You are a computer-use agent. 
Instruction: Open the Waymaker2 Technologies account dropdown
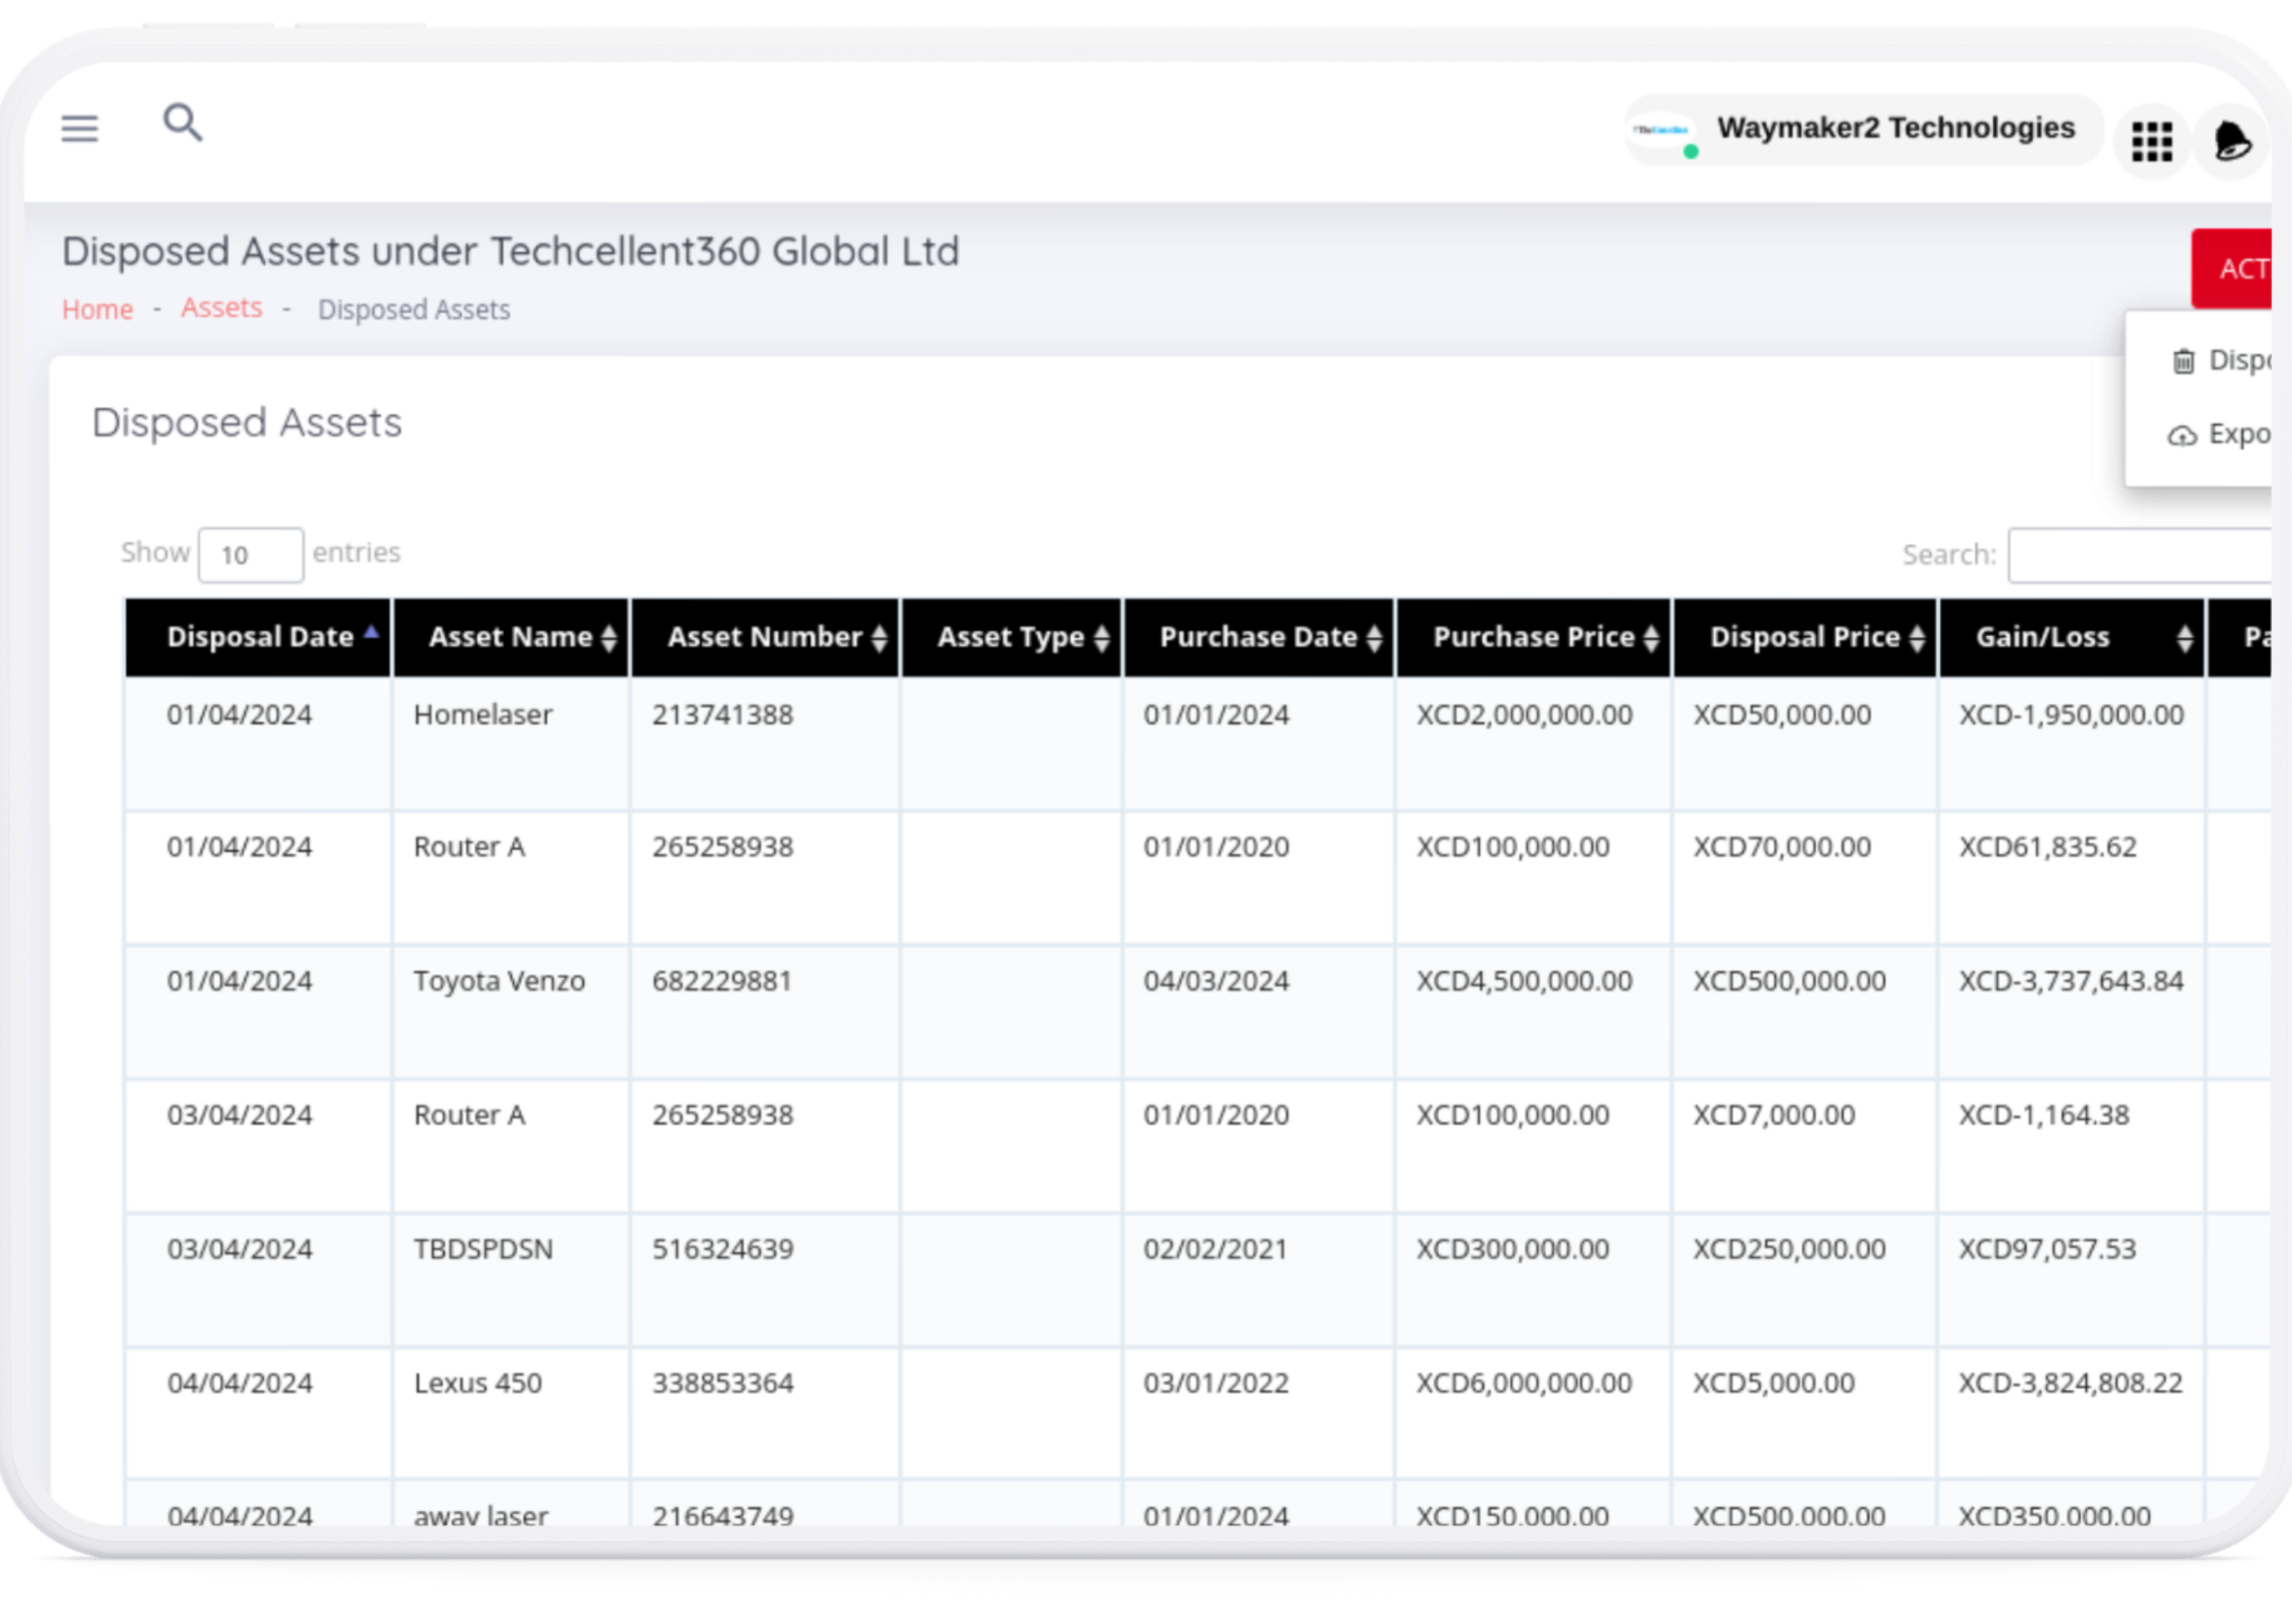(1895, 128)
